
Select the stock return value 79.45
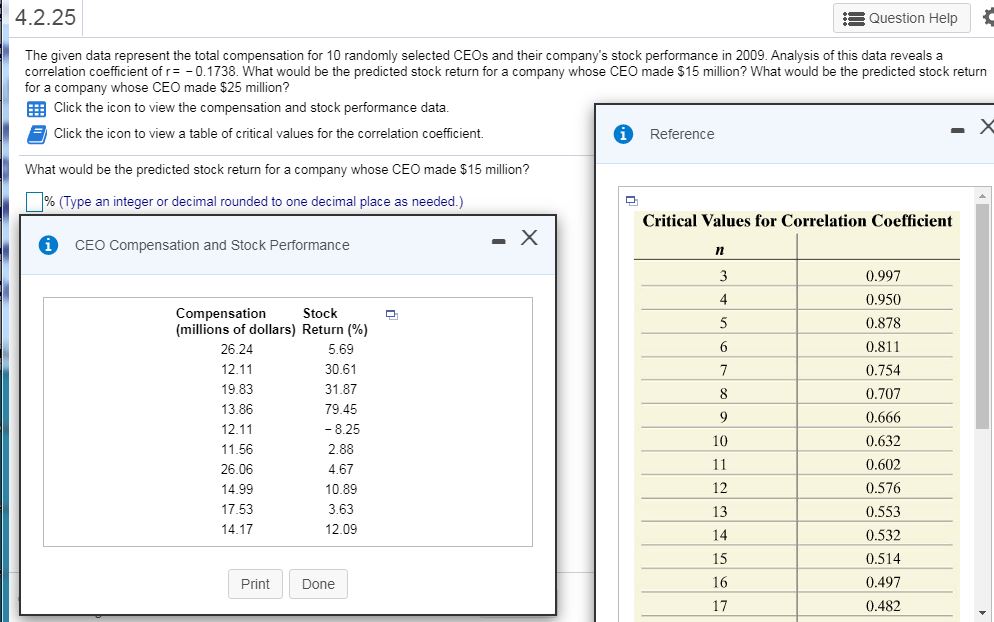(x=341, y=410)
